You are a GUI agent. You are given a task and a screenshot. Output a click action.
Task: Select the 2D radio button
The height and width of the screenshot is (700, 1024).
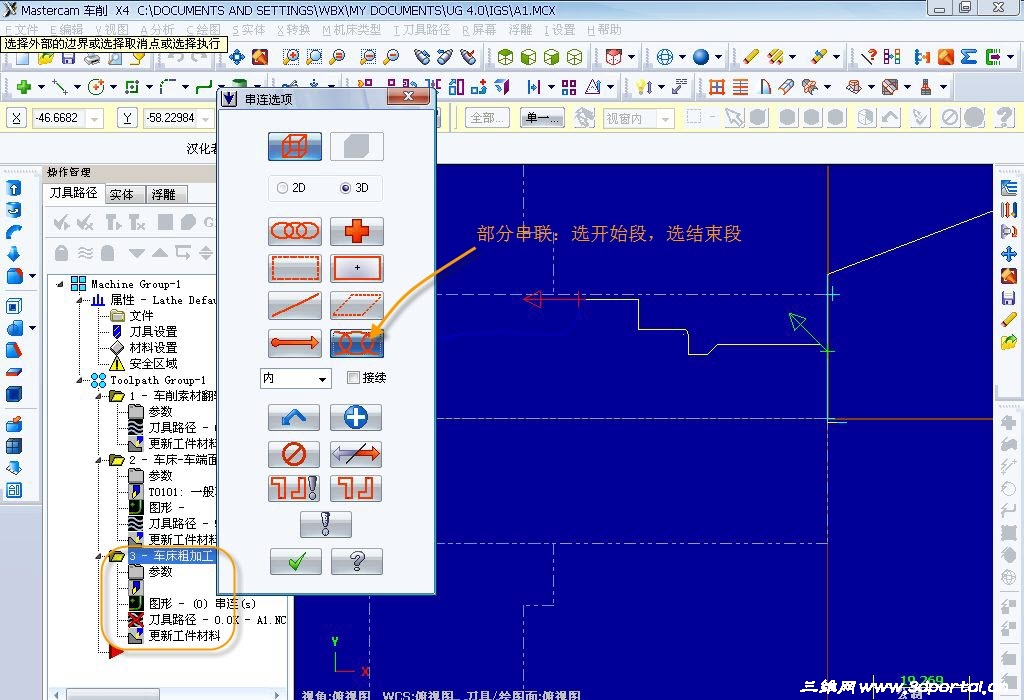pos(282,188)
